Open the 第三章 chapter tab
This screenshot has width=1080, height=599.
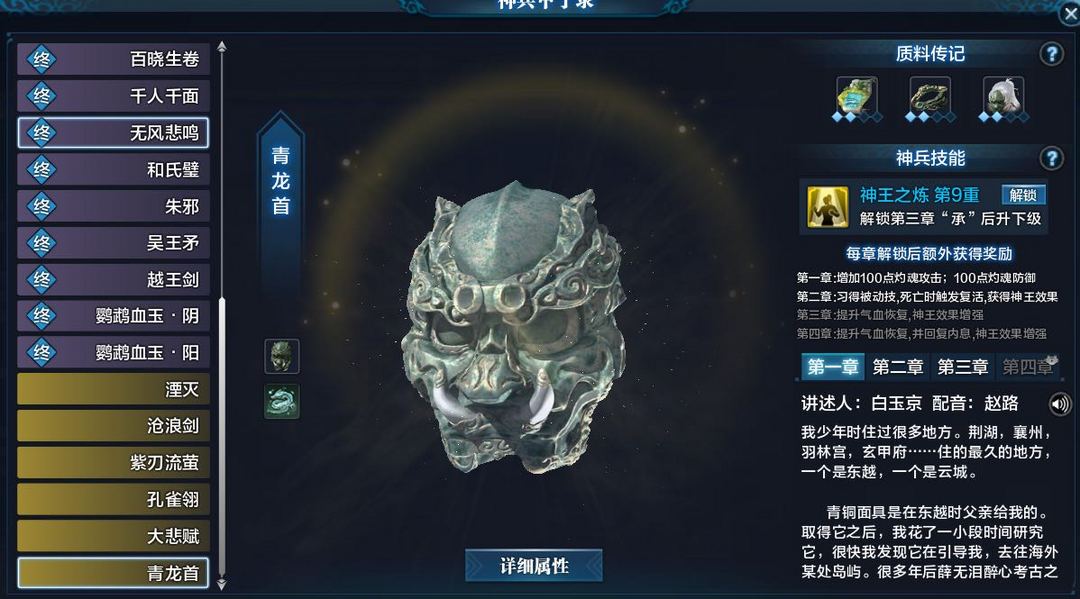(x=962, y=367)
